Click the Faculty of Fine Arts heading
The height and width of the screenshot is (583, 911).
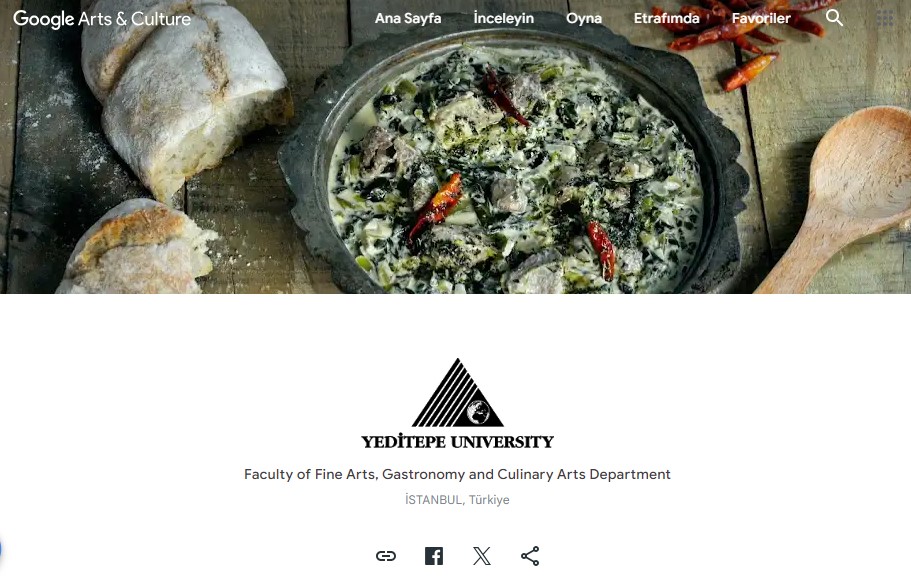coord(457,474)
